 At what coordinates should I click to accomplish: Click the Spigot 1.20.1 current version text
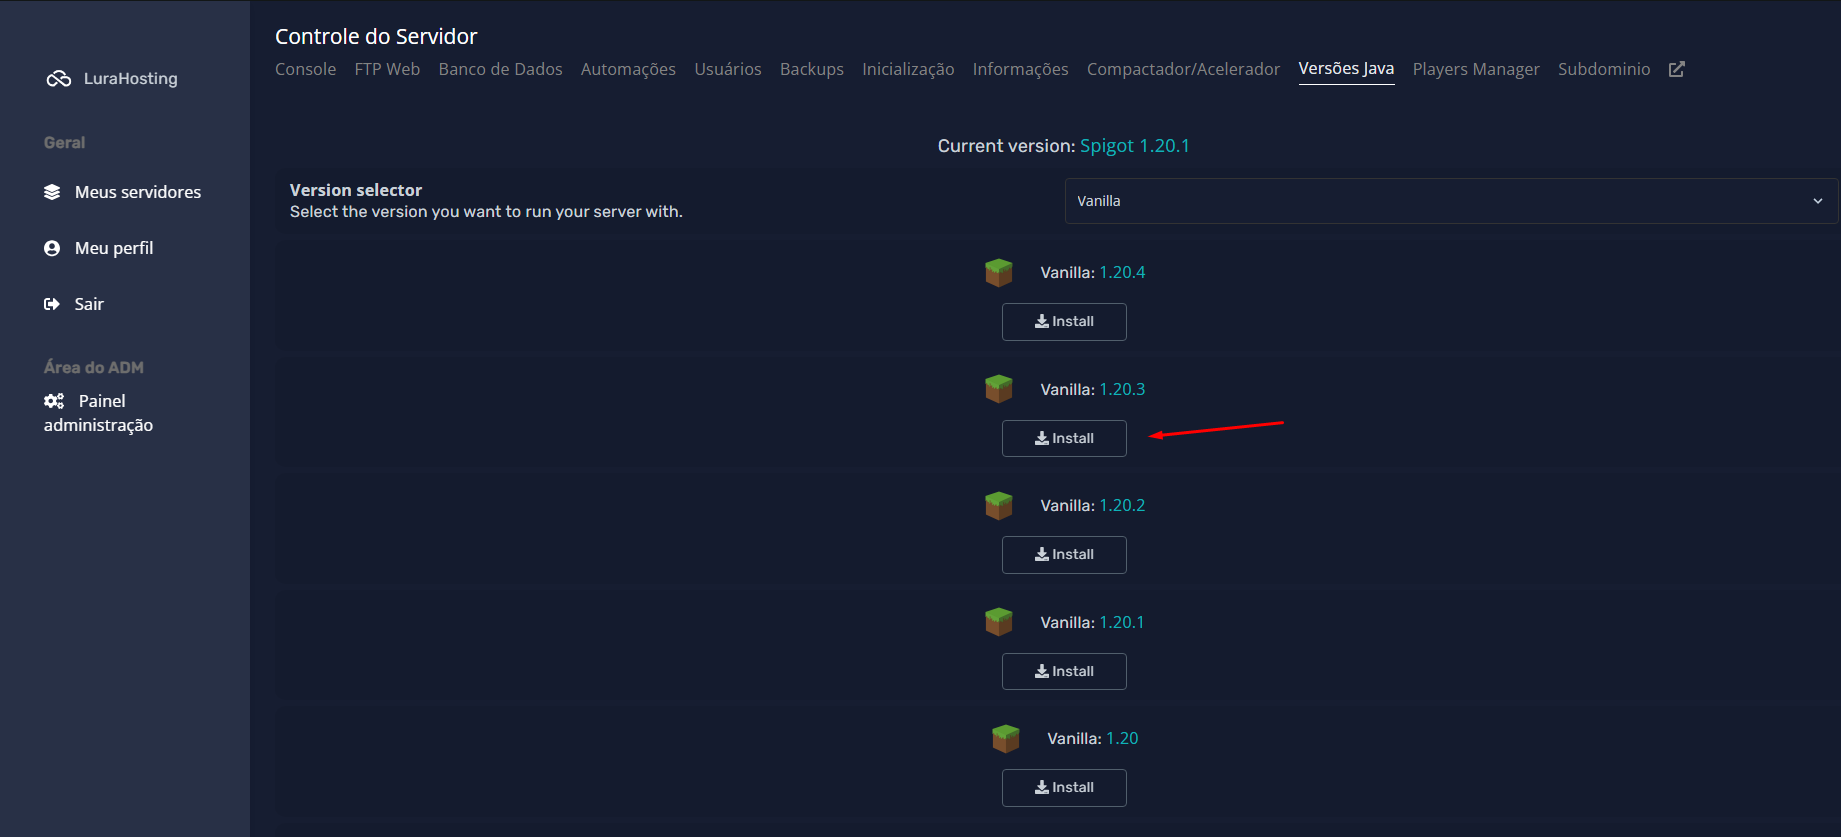pyautogui.click(x=1135, y=146)
